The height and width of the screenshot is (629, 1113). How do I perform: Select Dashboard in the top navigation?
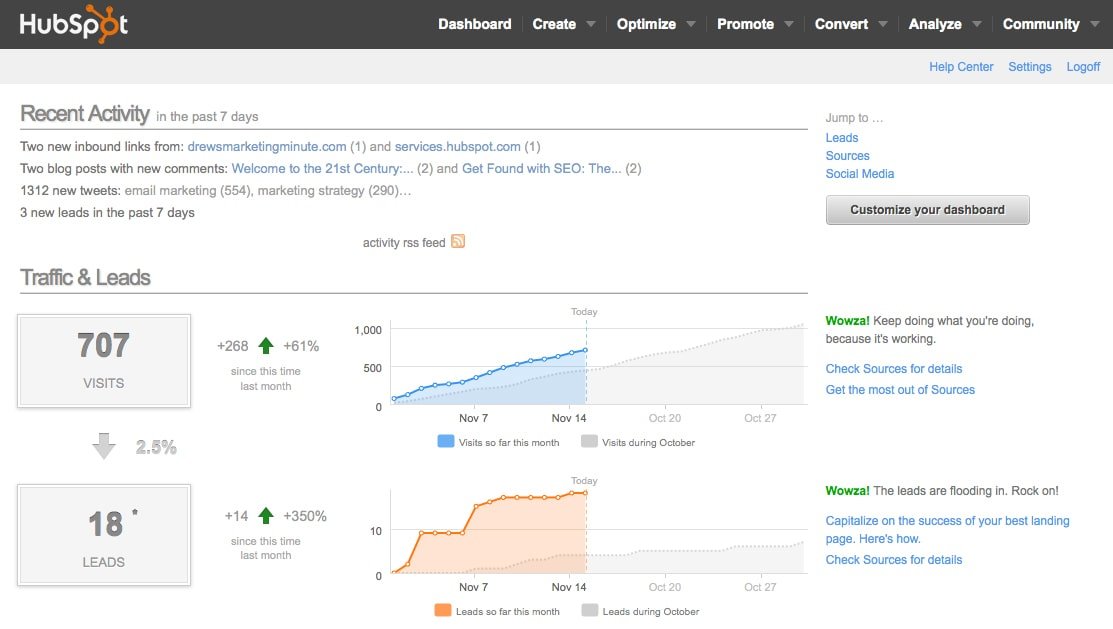[x=475, y=23]
